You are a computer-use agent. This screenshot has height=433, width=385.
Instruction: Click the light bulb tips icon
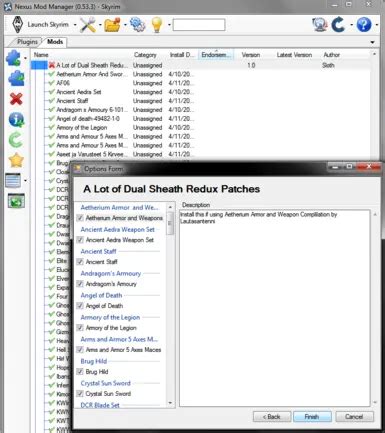[157, 25]
